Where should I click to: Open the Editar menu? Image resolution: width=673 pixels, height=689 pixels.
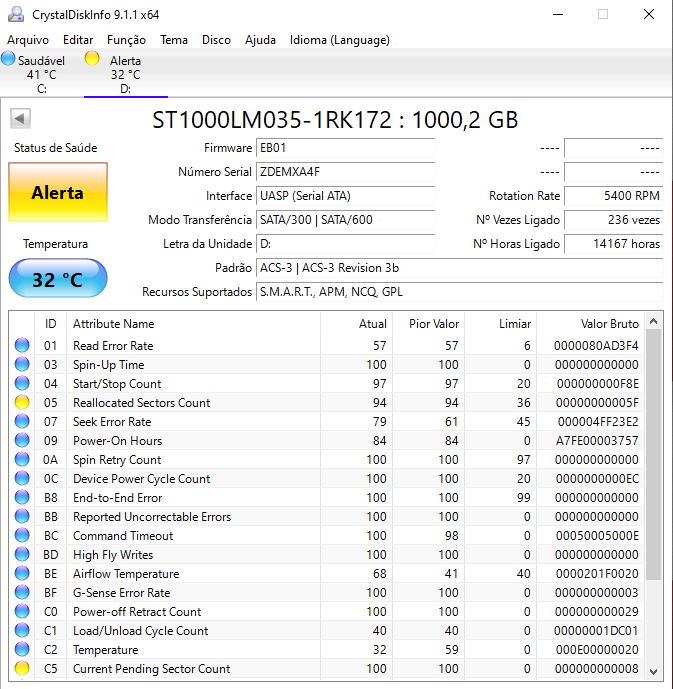pos(78,40)
